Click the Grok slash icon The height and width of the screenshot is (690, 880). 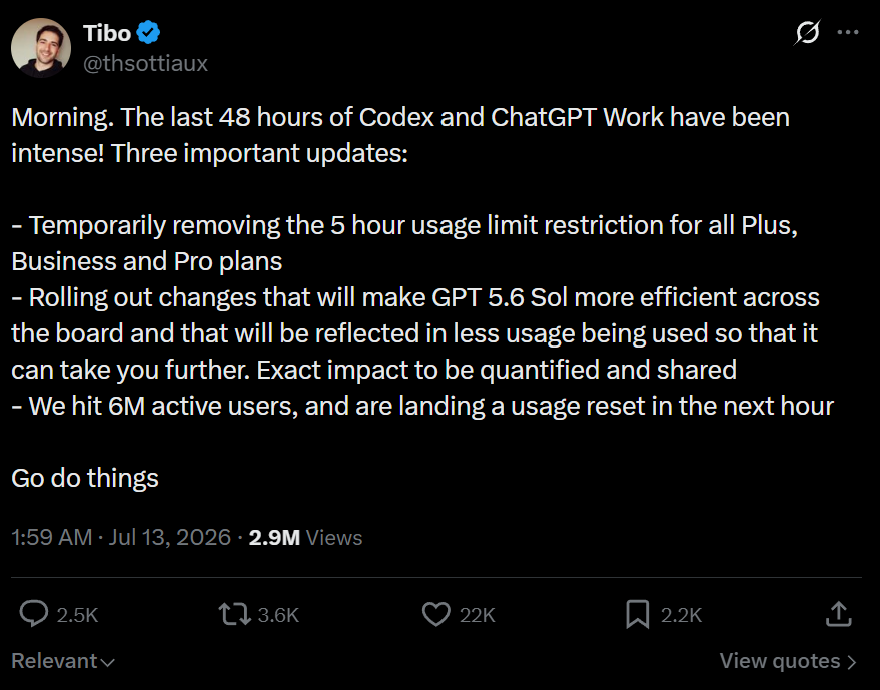pos(807,33)
